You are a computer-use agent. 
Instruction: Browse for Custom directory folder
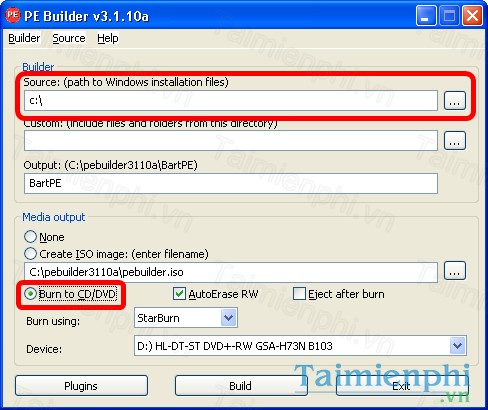[x=455, y=140]
